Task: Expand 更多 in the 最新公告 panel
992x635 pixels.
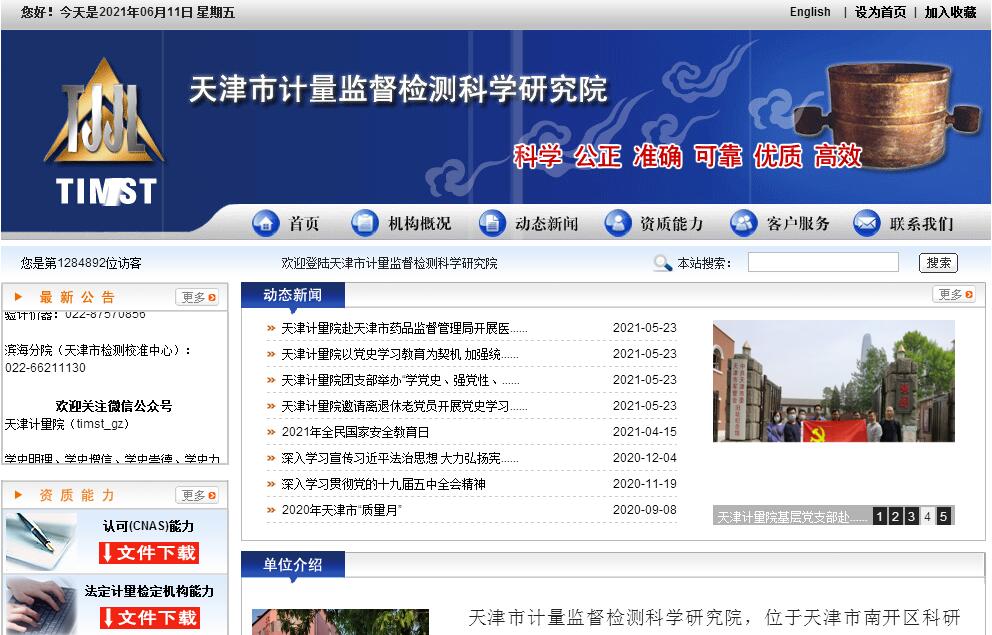Action: coord(197,297)
